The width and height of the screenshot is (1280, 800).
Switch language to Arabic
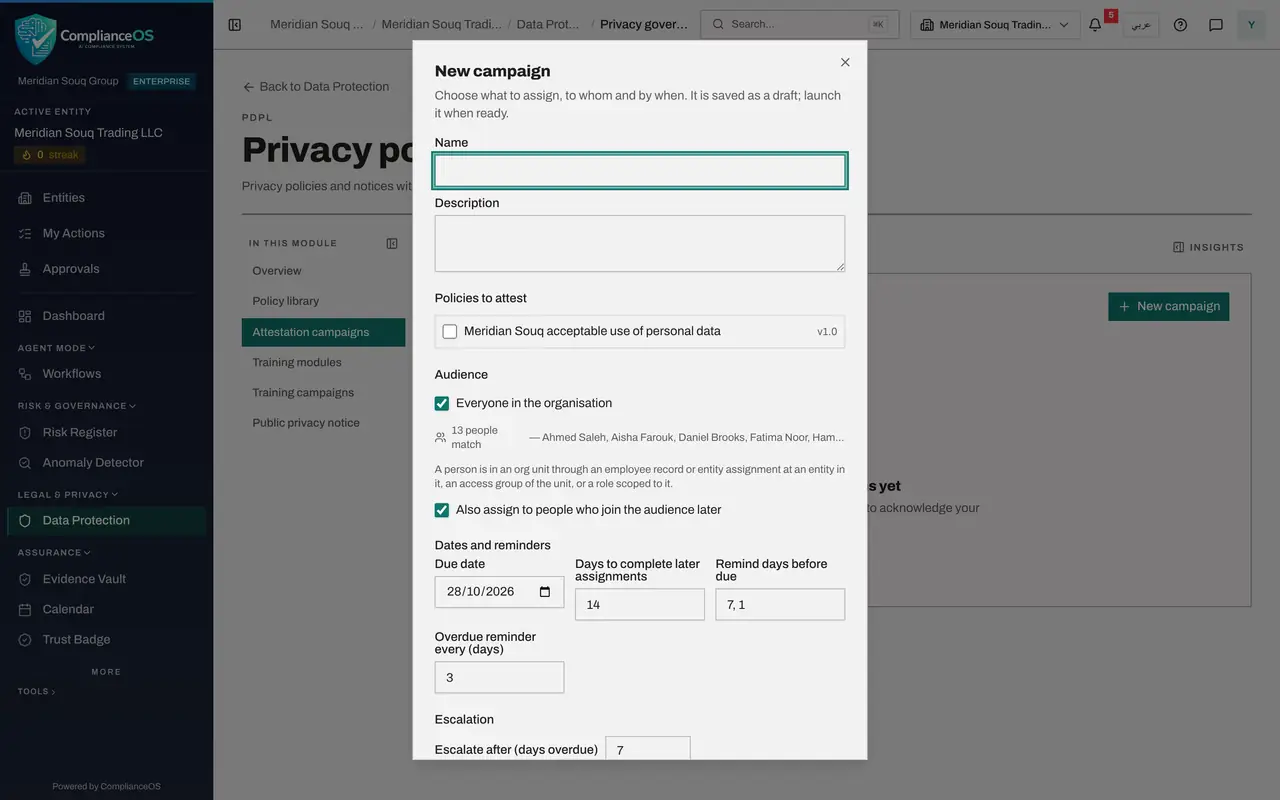click(1141, 25)
